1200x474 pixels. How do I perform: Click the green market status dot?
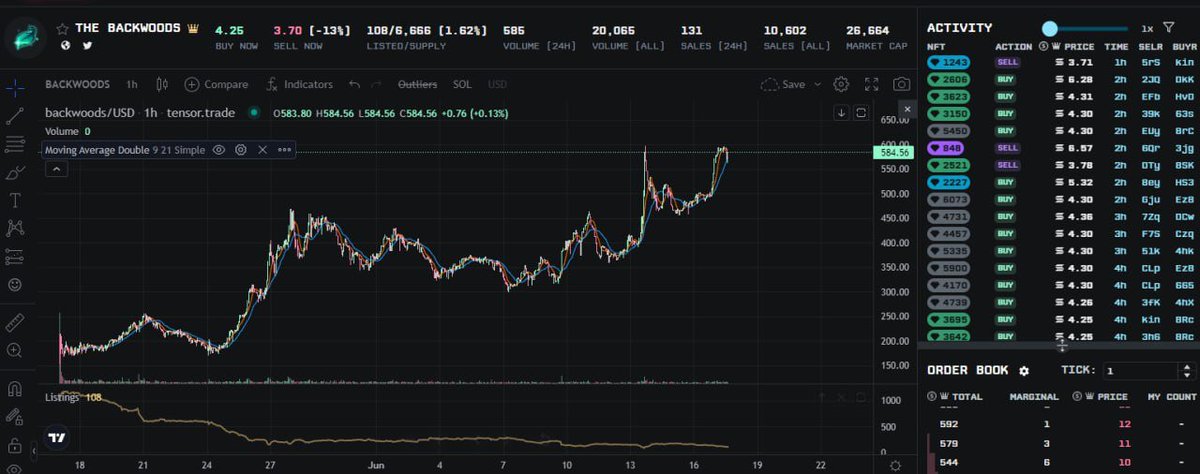point(254,113)
